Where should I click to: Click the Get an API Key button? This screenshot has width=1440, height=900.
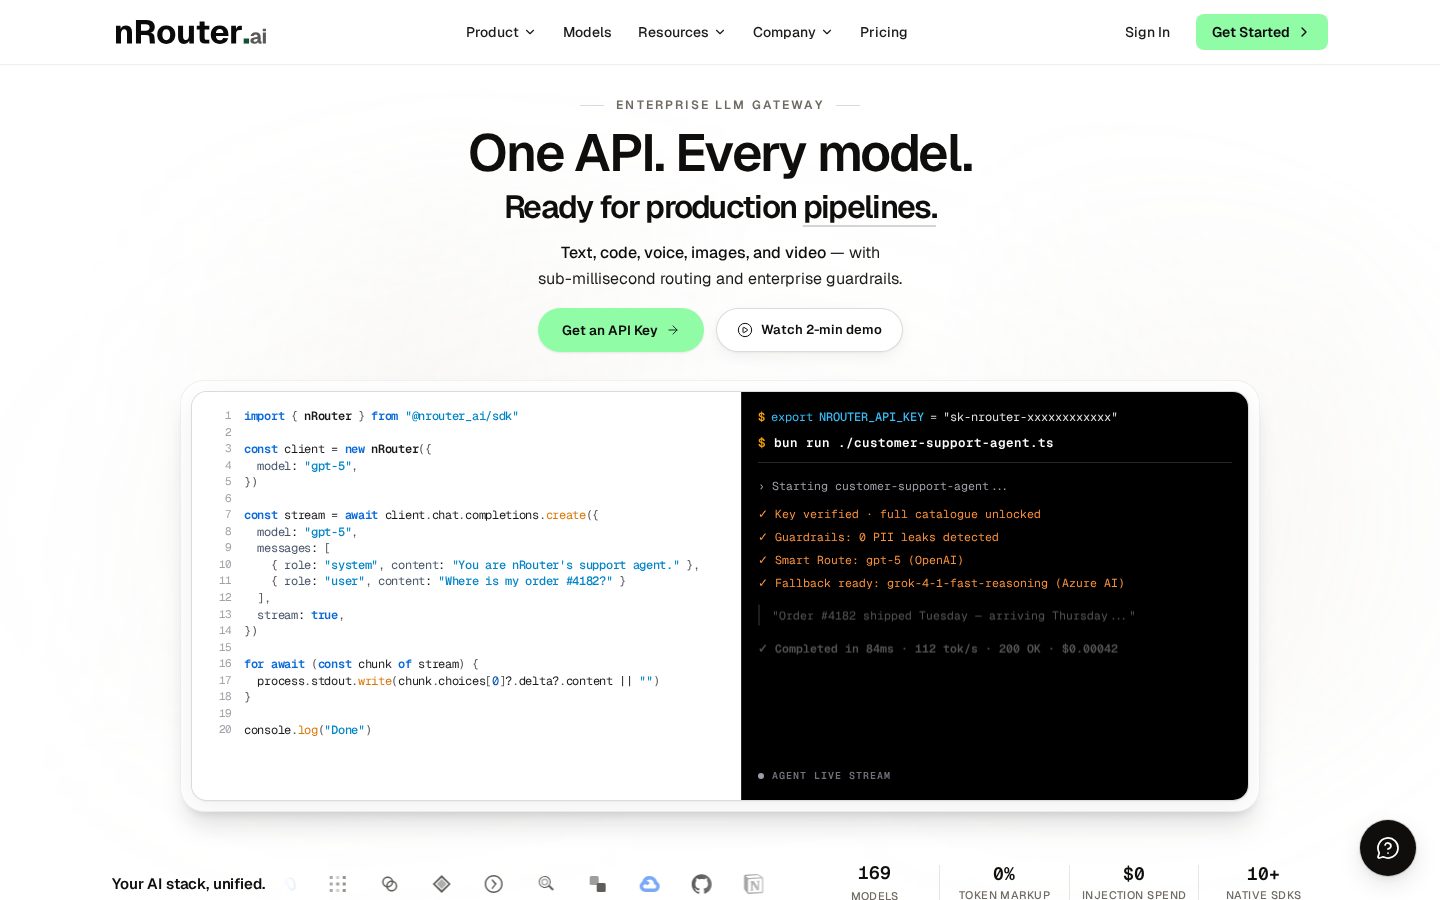click(x=621, y=330)
